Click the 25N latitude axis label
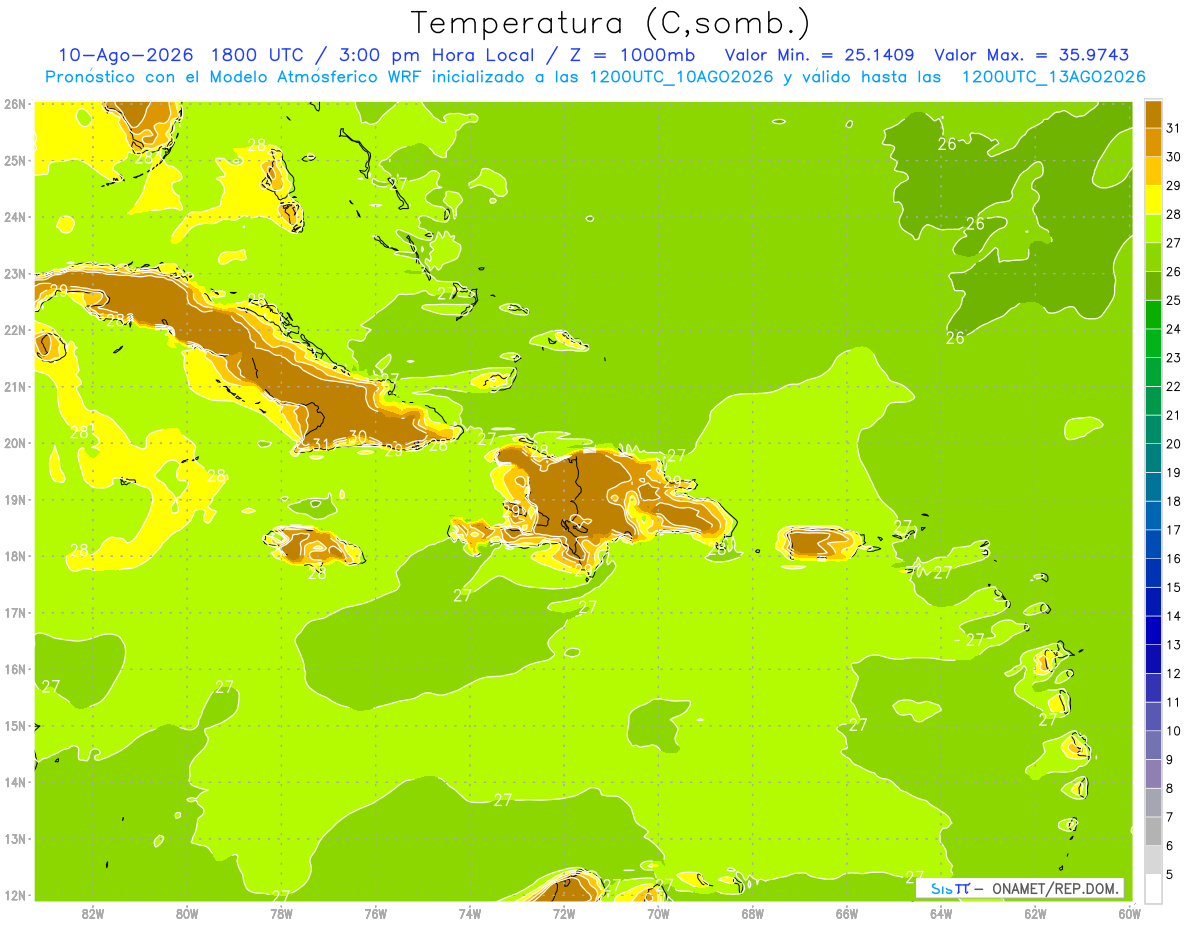Viewport: 1200px width, 927px height. (x=14, y=160)
